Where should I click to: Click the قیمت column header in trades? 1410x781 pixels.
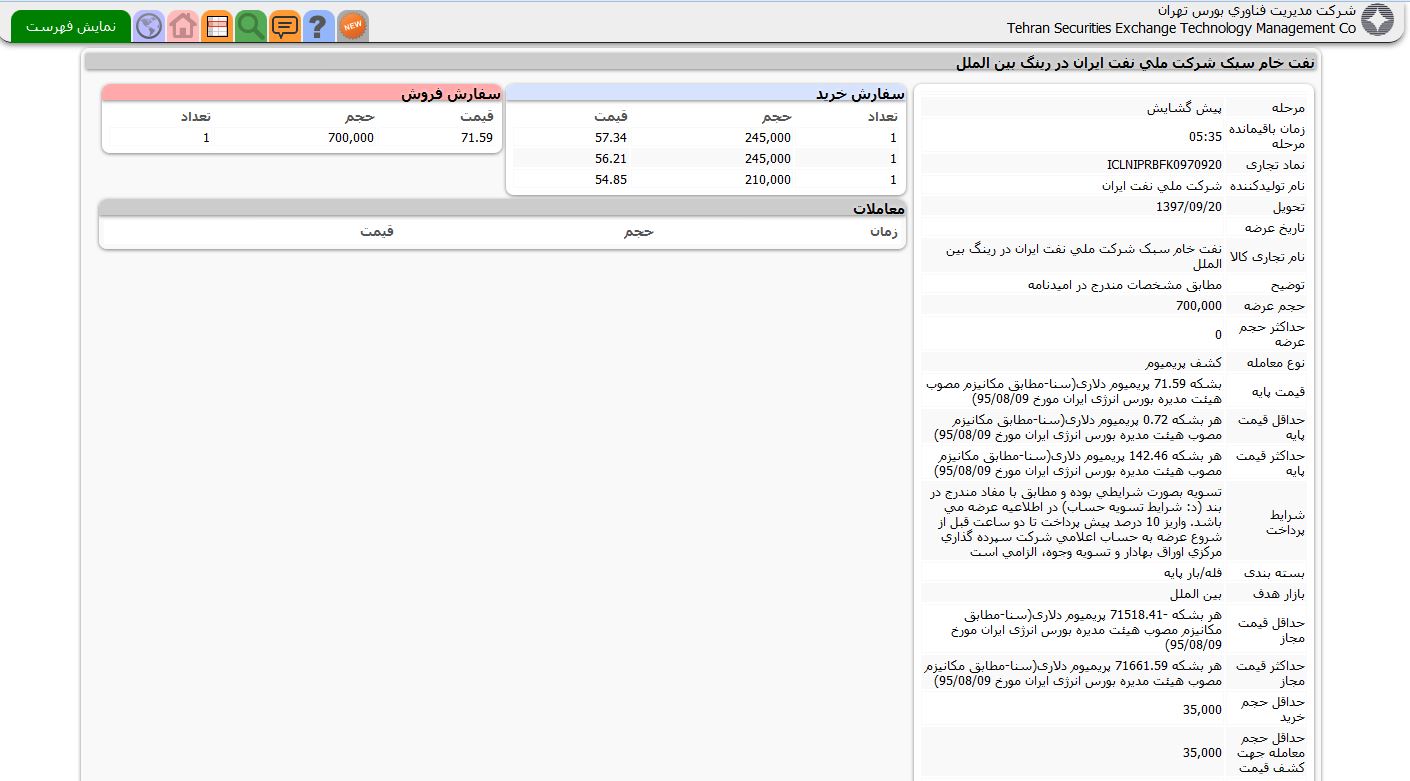pos(377,232)
